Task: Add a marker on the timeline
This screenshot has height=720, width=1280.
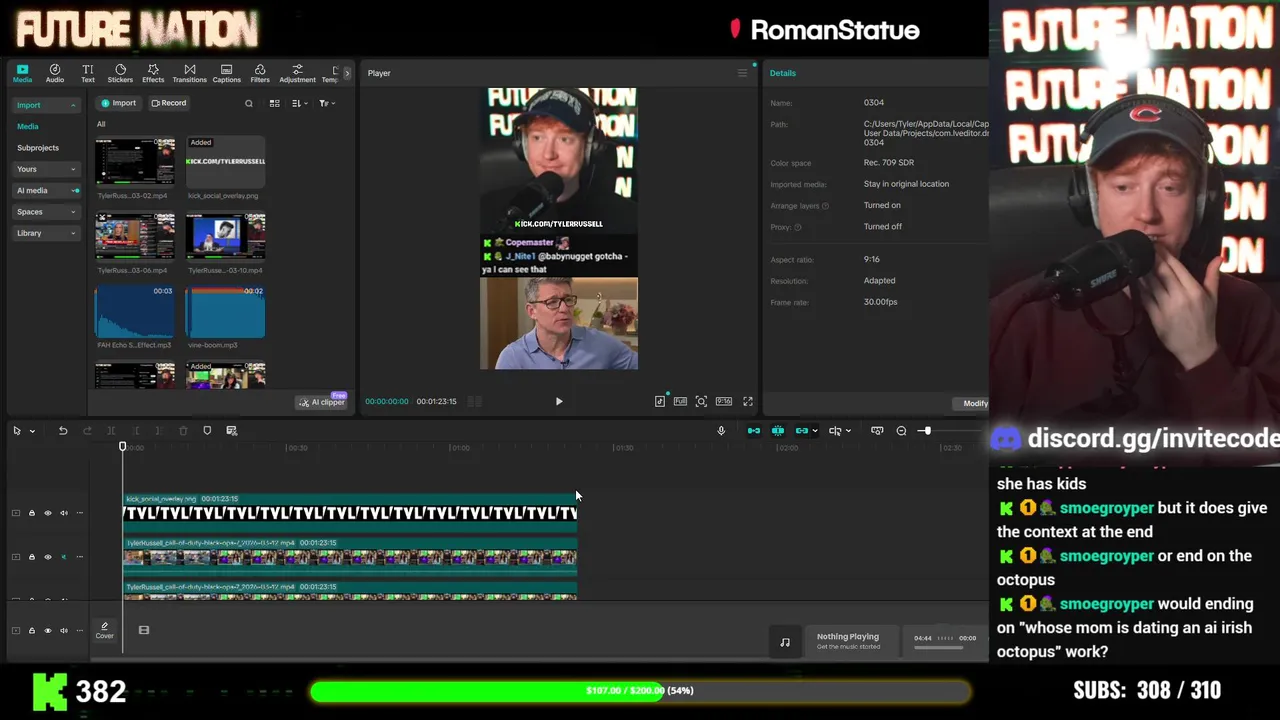Action: tap(207, 431)
